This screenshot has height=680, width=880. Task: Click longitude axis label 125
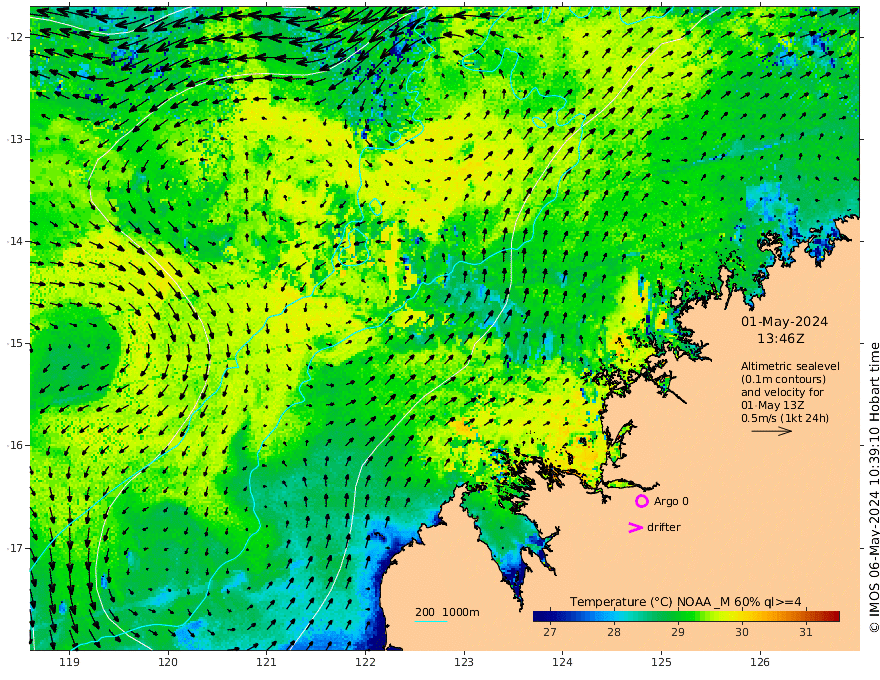[662, 662]
